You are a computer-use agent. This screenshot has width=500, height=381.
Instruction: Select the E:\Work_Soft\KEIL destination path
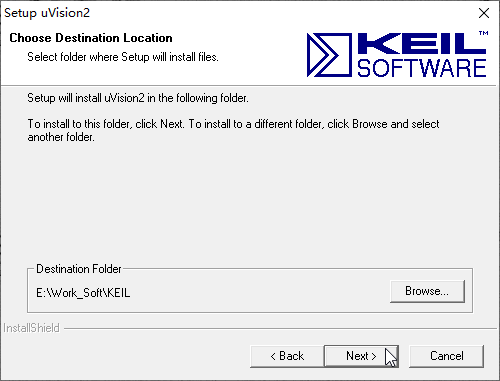click(83, 293)
